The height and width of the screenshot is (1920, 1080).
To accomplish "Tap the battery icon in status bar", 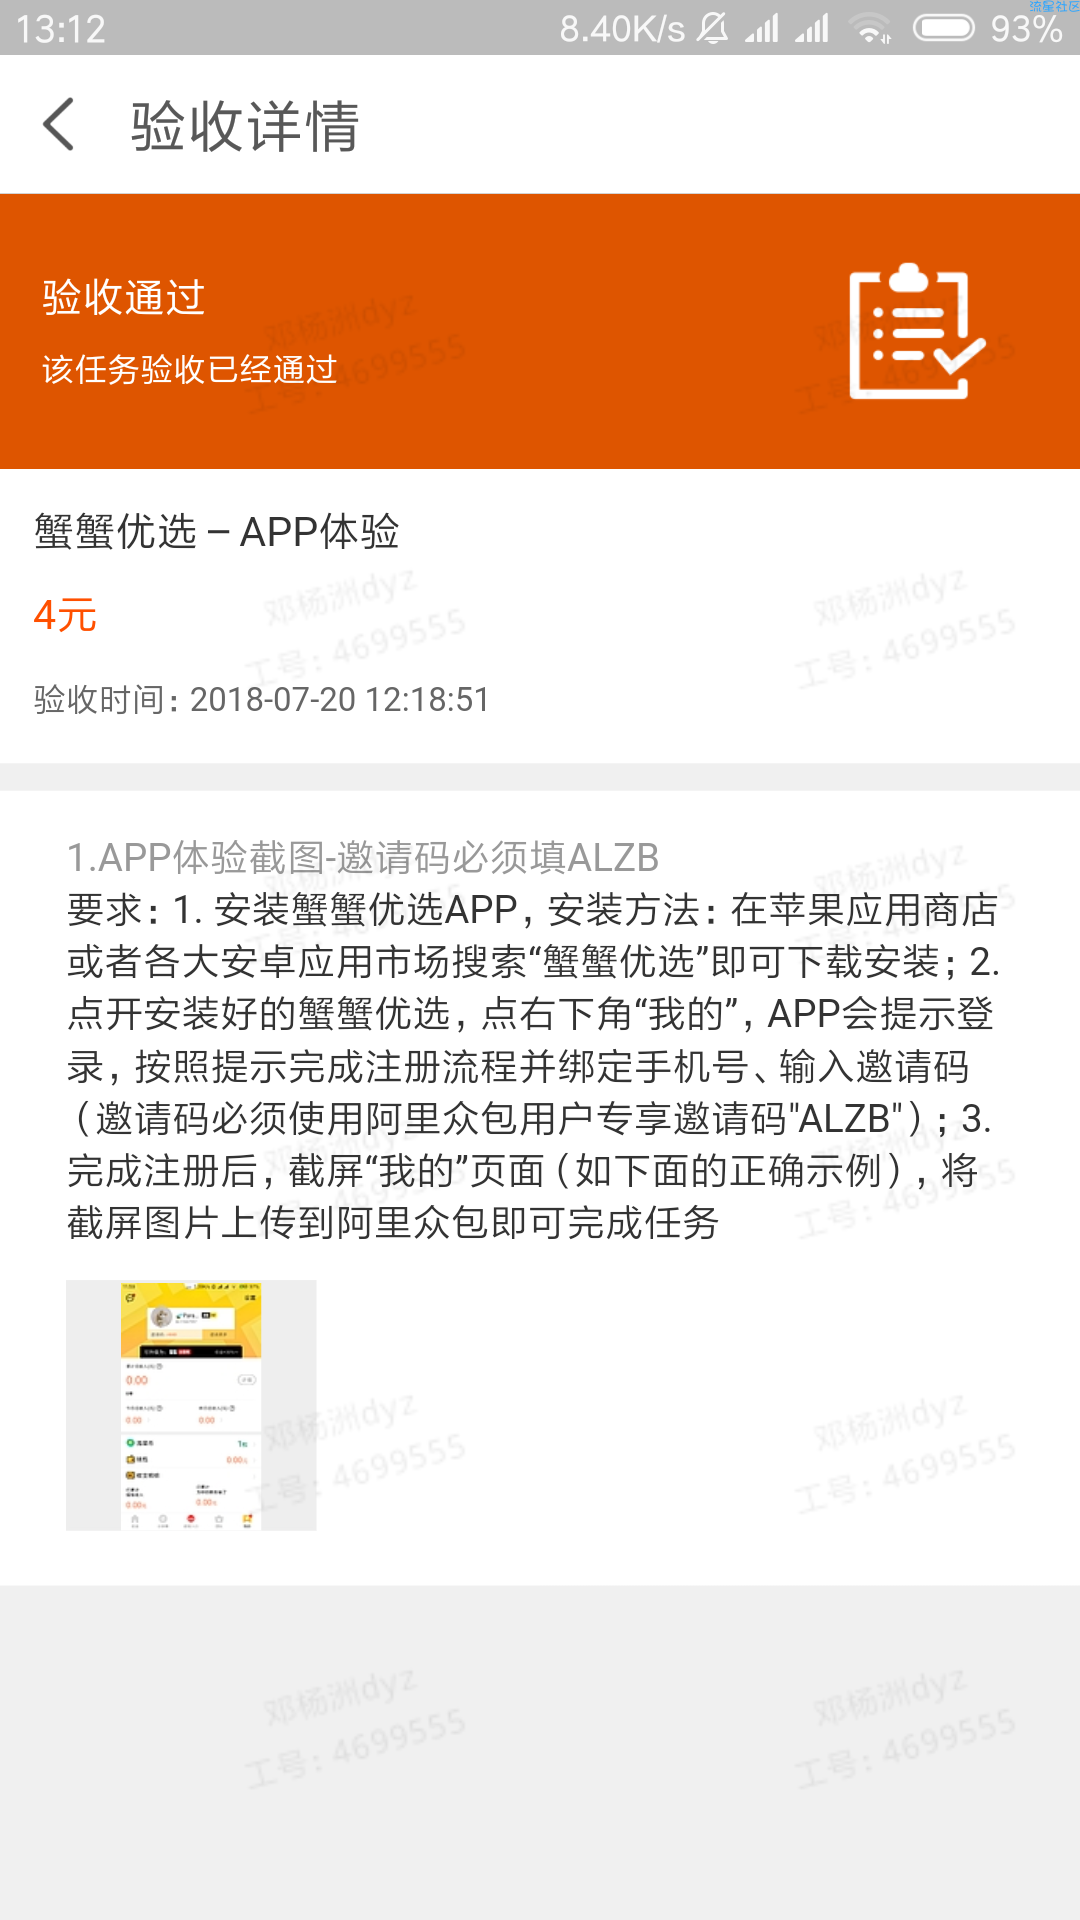I will click(944, 28).
